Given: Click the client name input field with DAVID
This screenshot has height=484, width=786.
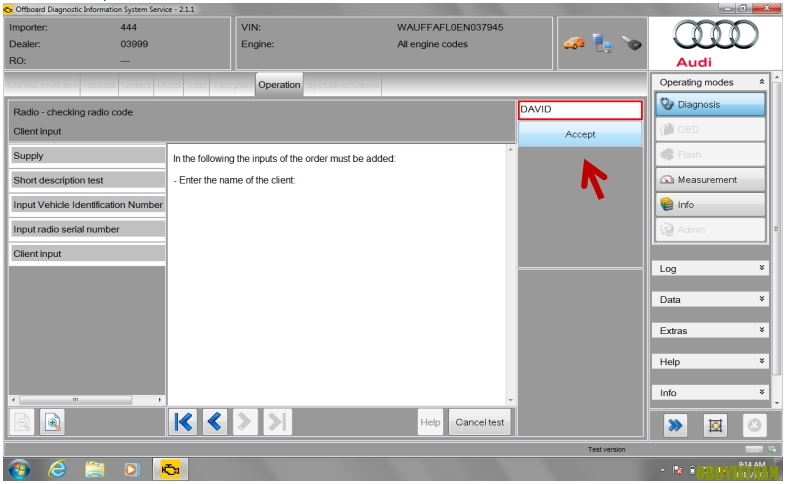Looking at the screenshot, I should click(580, 110).
